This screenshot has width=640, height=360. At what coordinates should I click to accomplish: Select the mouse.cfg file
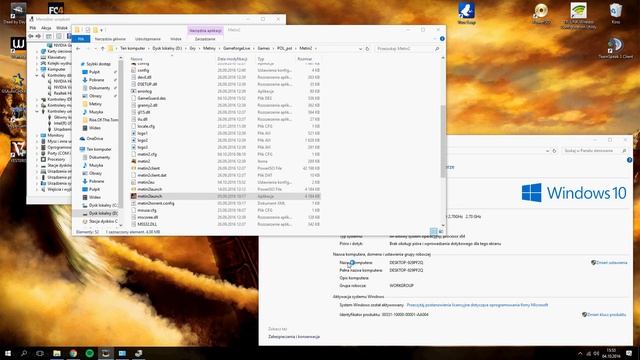tap(225, 210)
